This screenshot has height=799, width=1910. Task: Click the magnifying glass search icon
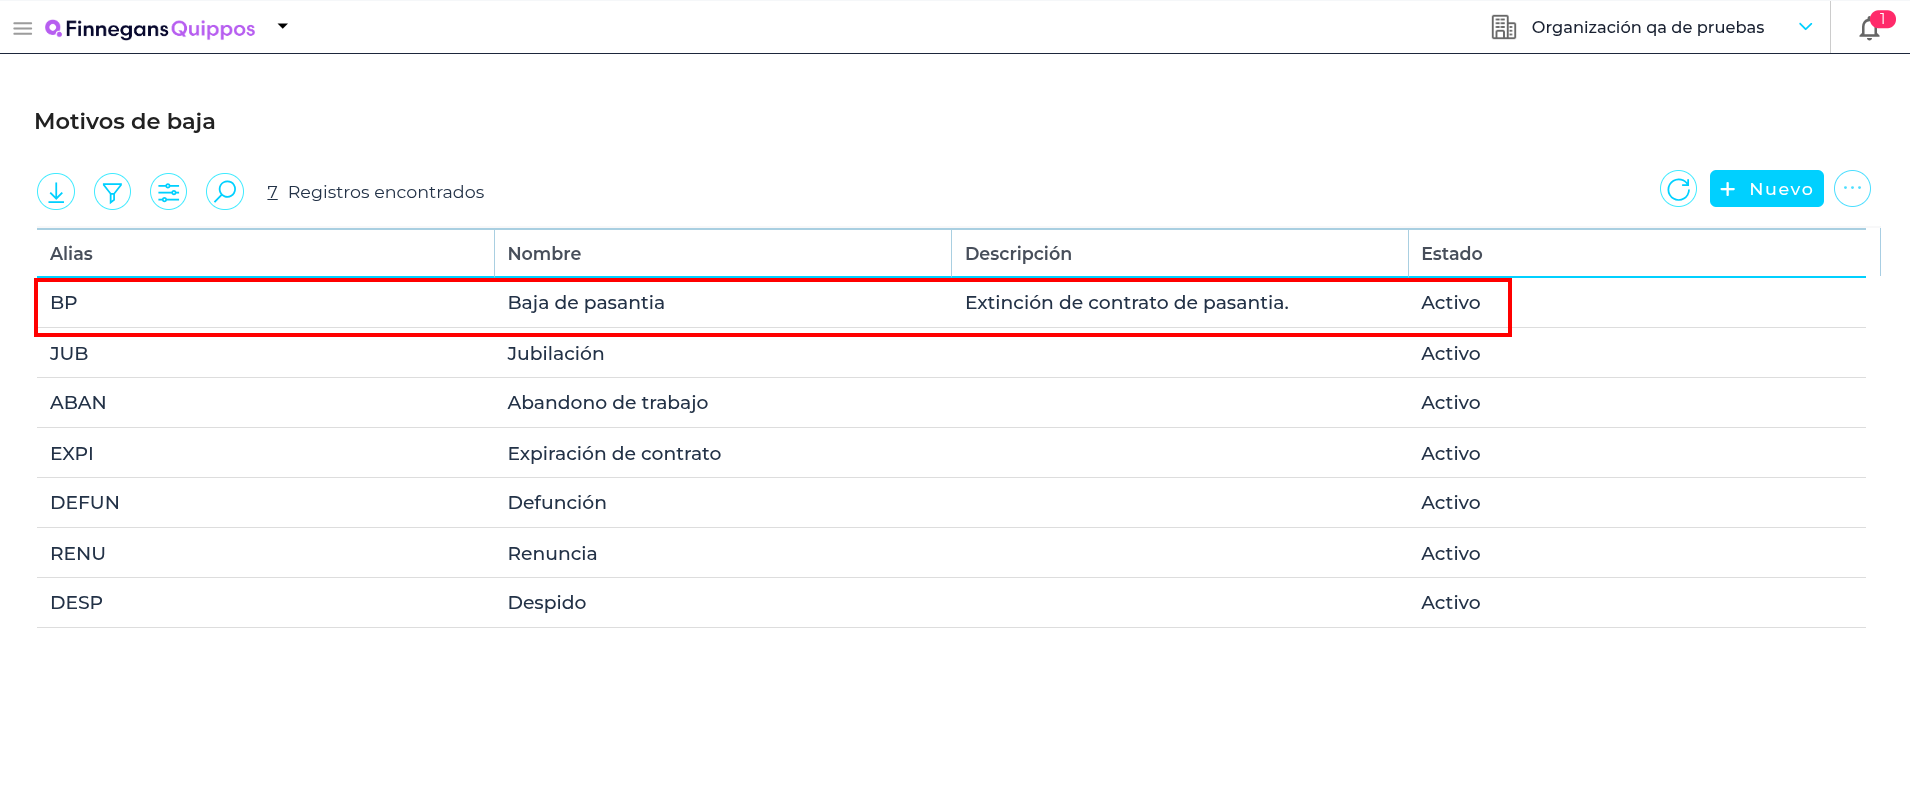coord(225,191)
